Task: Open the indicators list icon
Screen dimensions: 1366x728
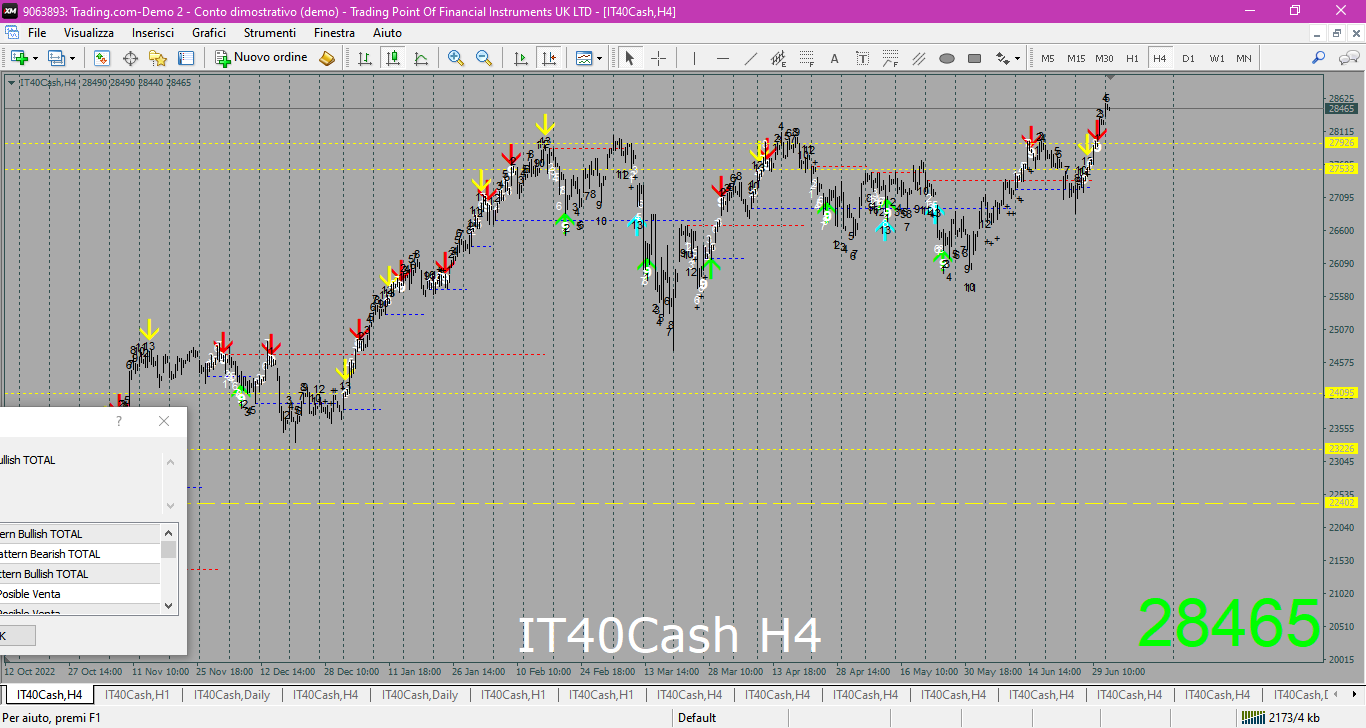Action: click(584, 58)
